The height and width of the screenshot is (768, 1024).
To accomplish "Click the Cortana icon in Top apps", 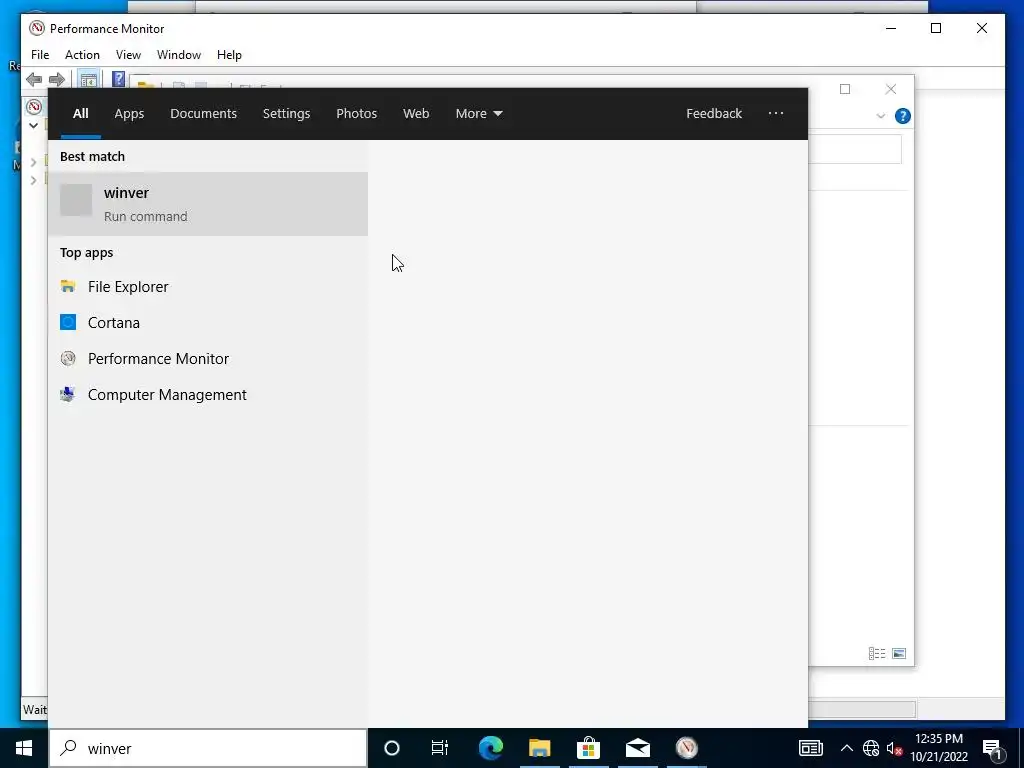I will click(x=68, y=322).
